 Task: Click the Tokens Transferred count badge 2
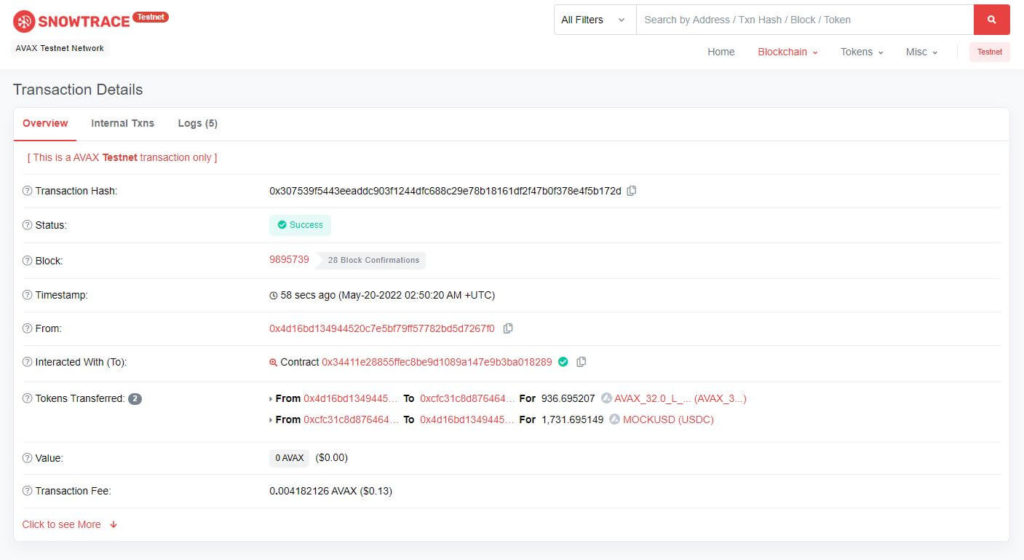pyautogui.click(x=135, y=399)
